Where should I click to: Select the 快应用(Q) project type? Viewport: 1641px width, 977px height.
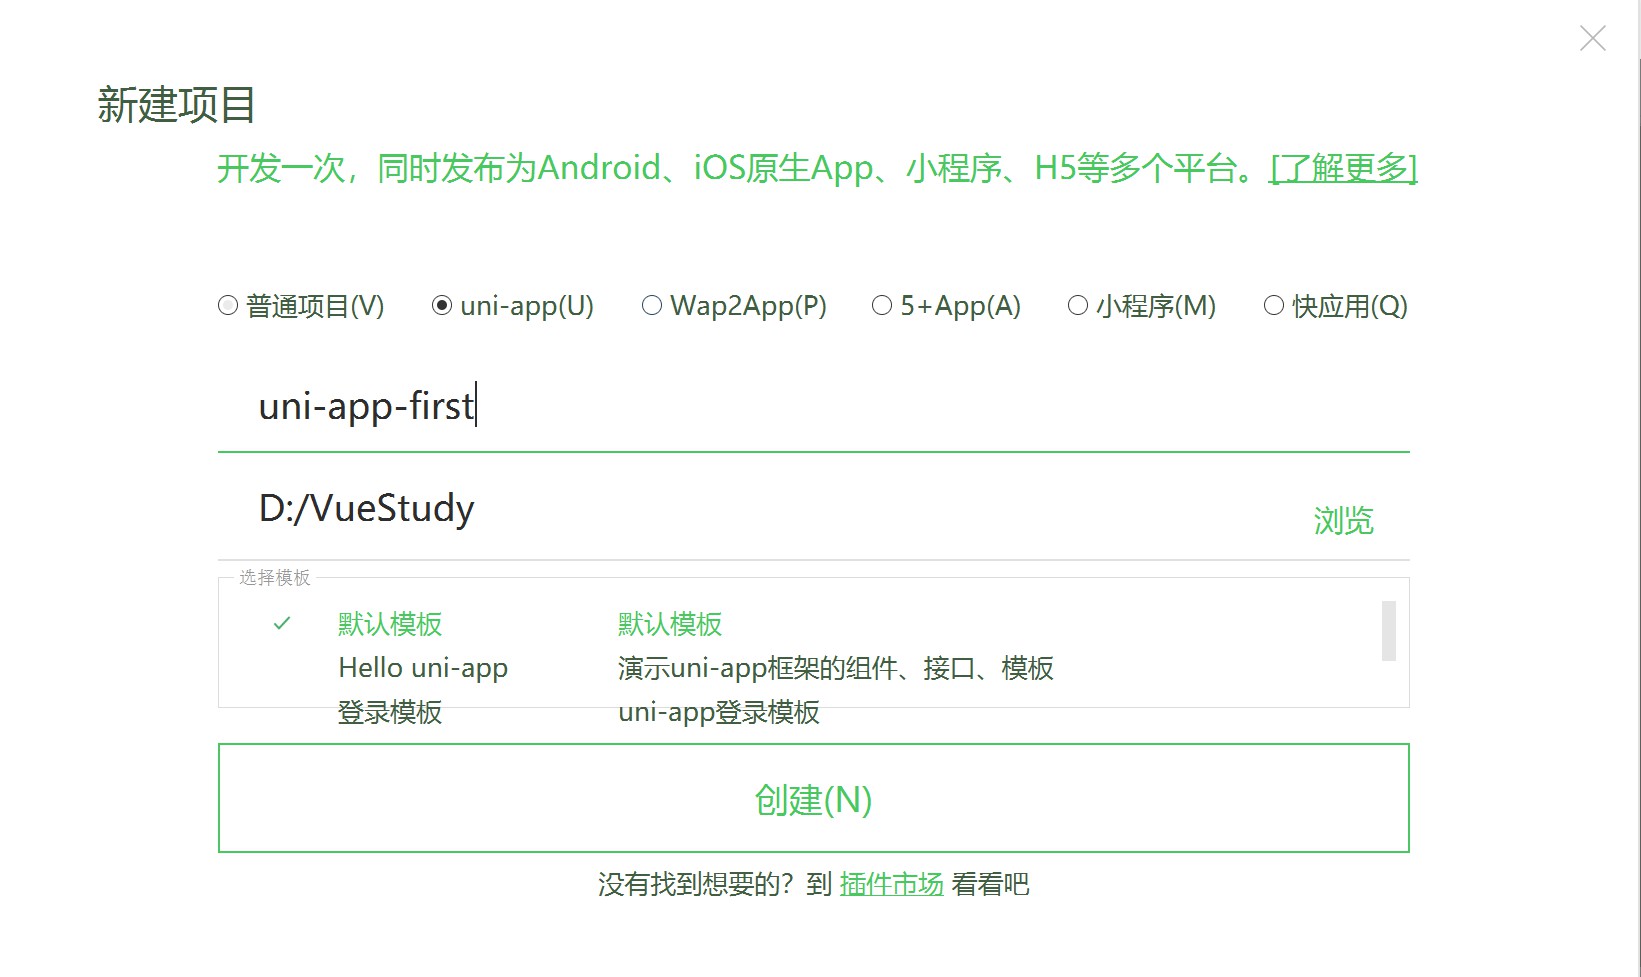point(1274,306)
